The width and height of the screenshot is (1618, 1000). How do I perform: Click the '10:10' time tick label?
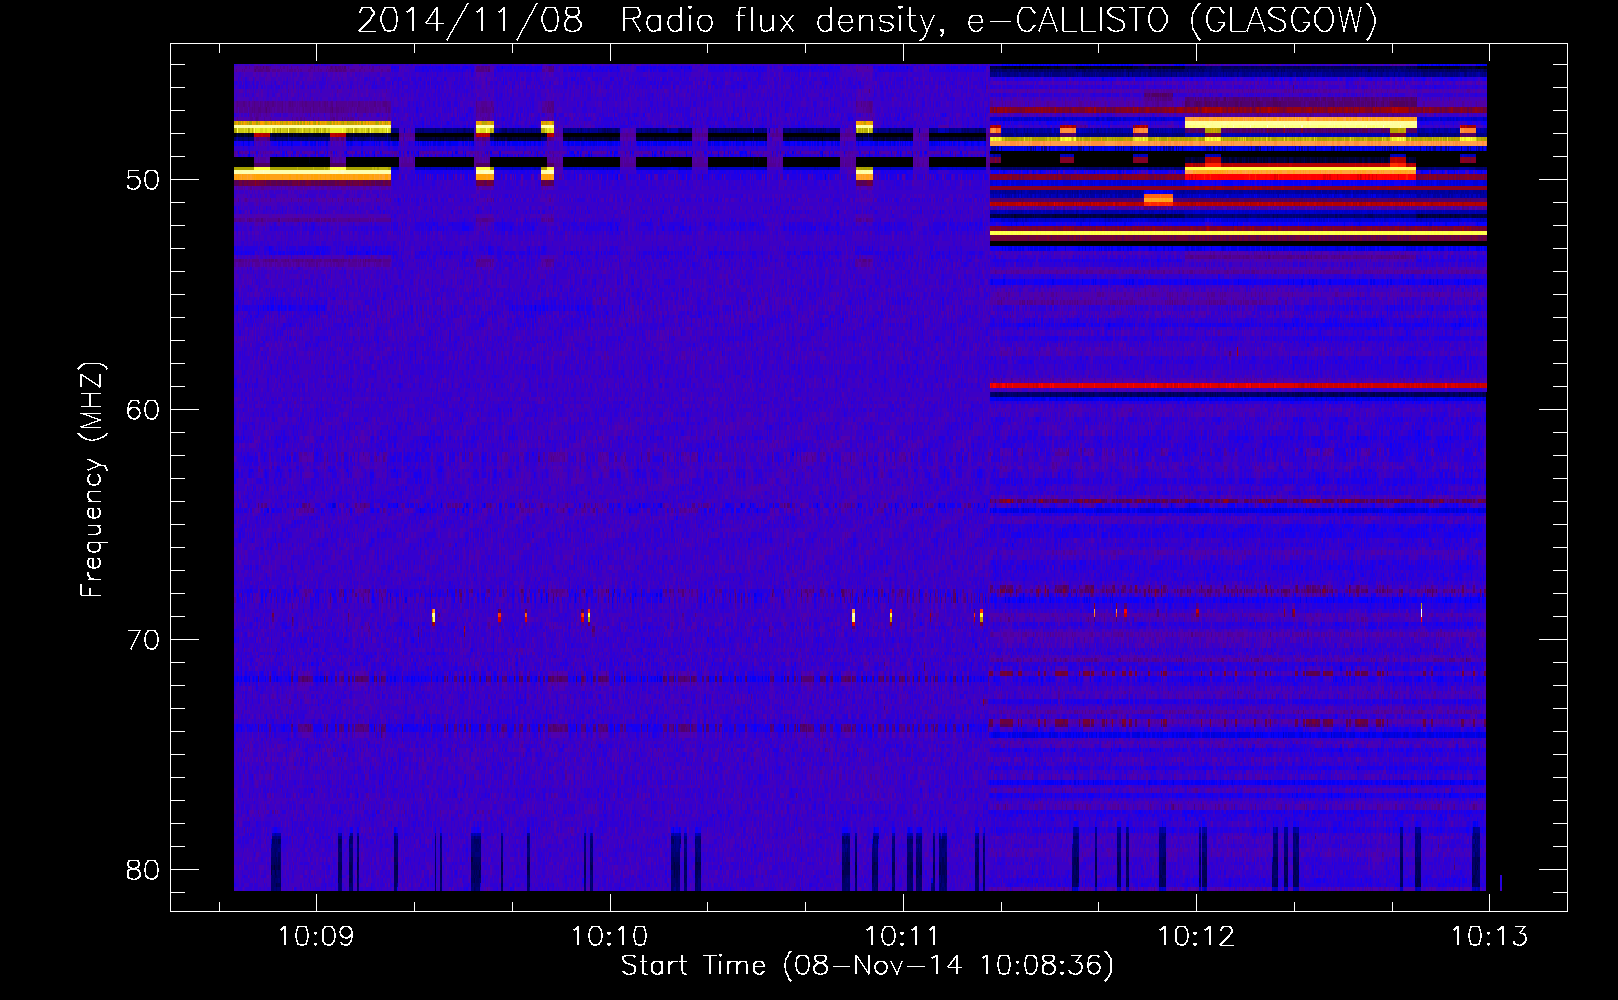pyautogui.click(x=609, y=937)
